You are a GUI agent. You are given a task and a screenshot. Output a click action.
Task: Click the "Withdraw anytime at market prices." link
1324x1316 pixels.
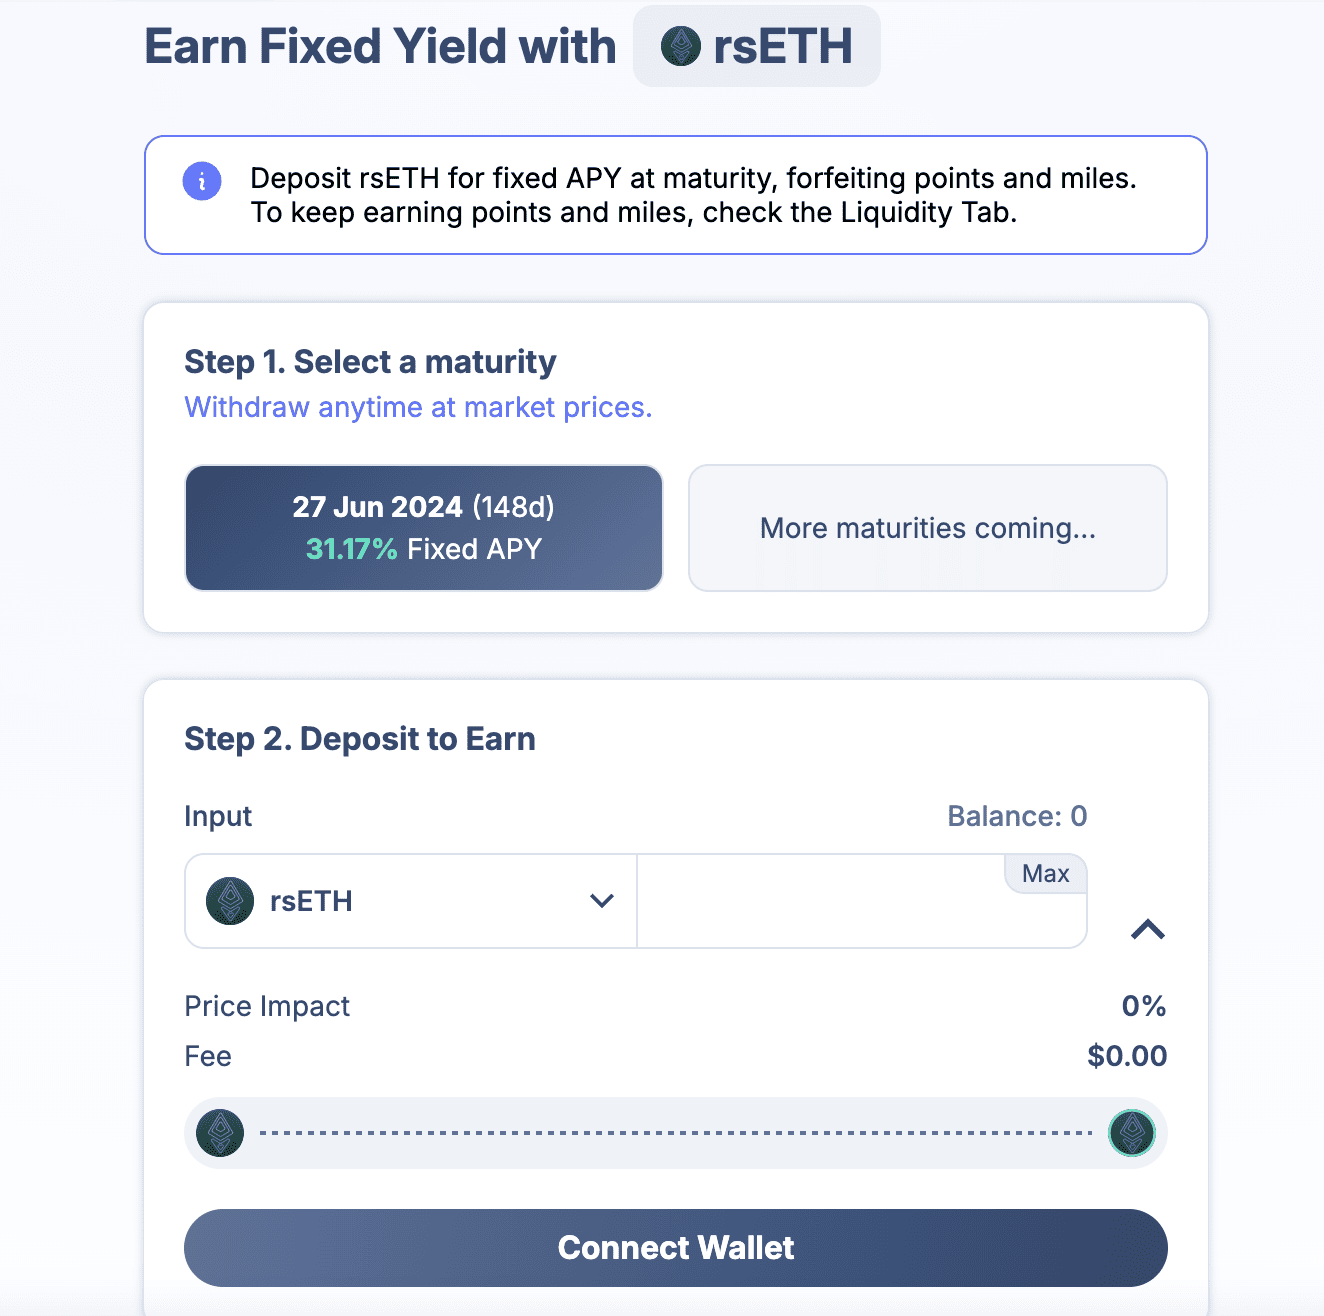click(x=418, y=408)
